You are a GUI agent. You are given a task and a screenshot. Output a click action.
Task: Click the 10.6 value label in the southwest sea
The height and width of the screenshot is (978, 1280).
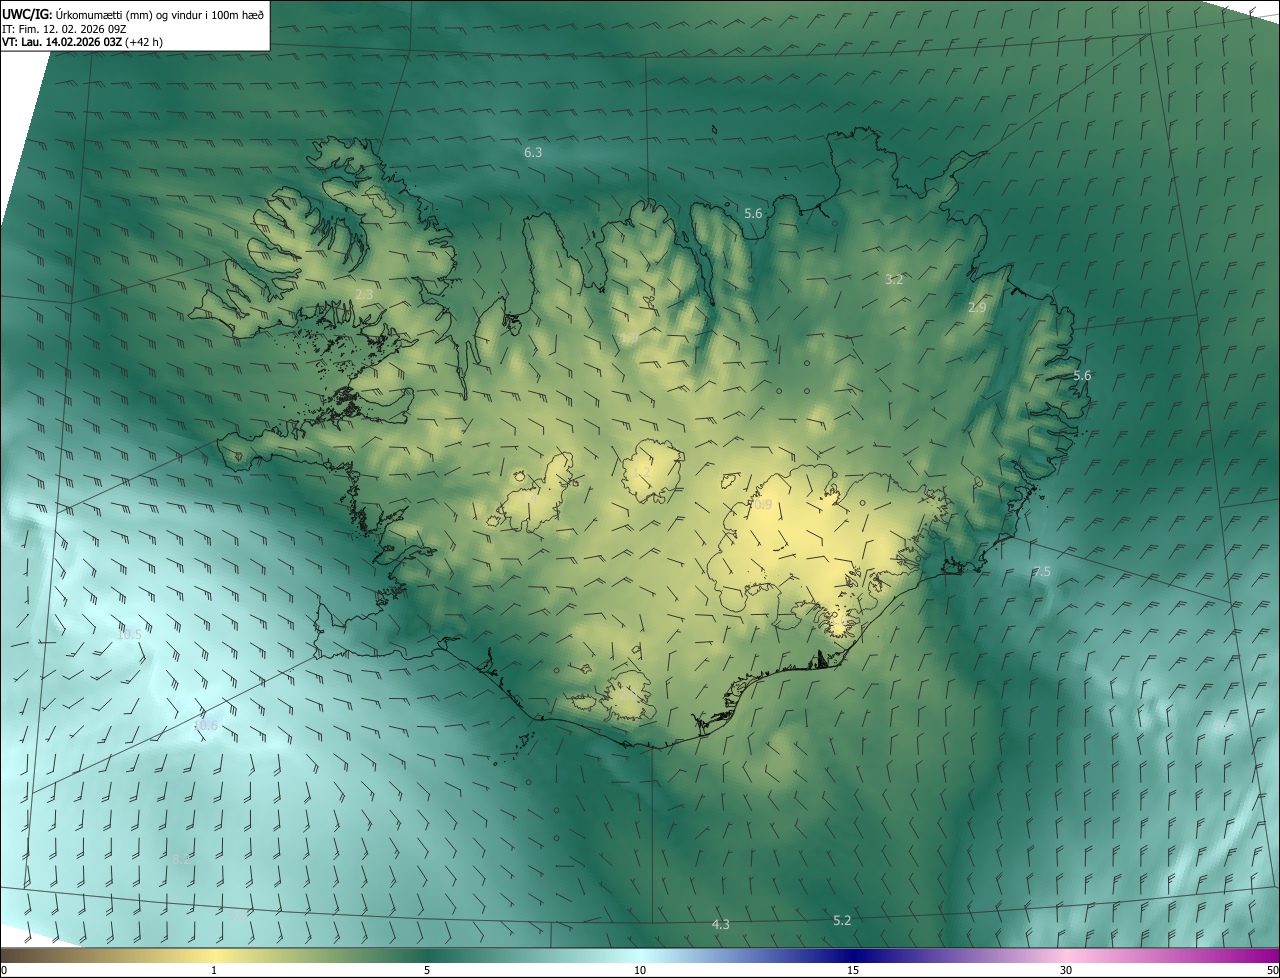[x=205, y=726]
